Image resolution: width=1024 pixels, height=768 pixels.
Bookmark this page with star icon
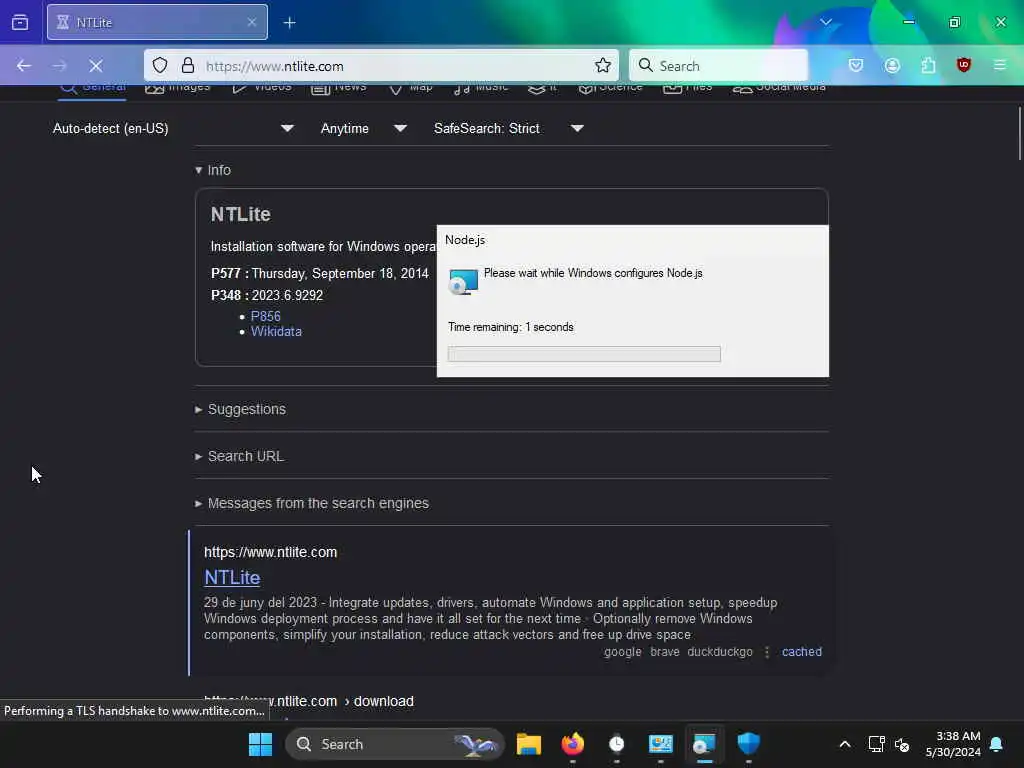603,65
